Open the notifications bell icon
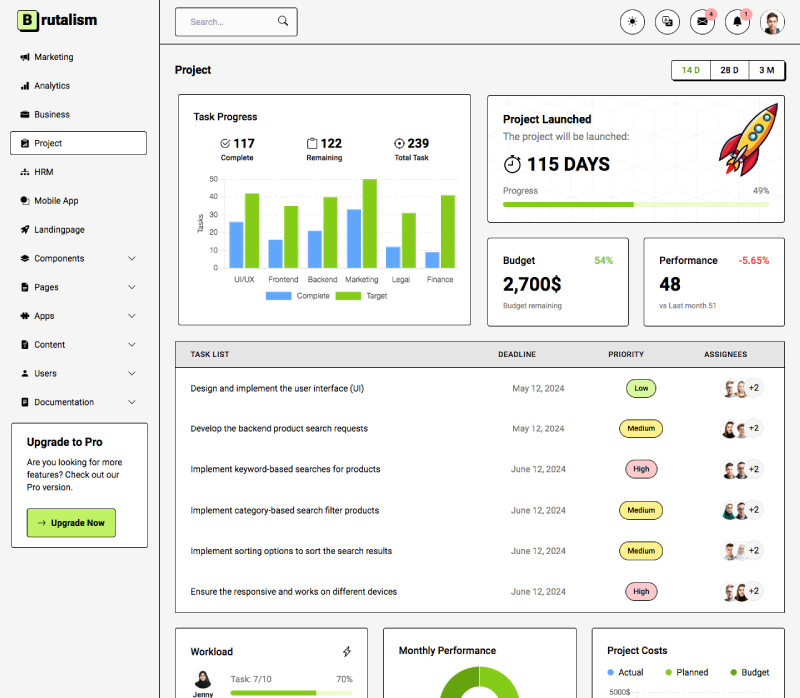Viewport: 800px width, 698px height. pos(737,21)
